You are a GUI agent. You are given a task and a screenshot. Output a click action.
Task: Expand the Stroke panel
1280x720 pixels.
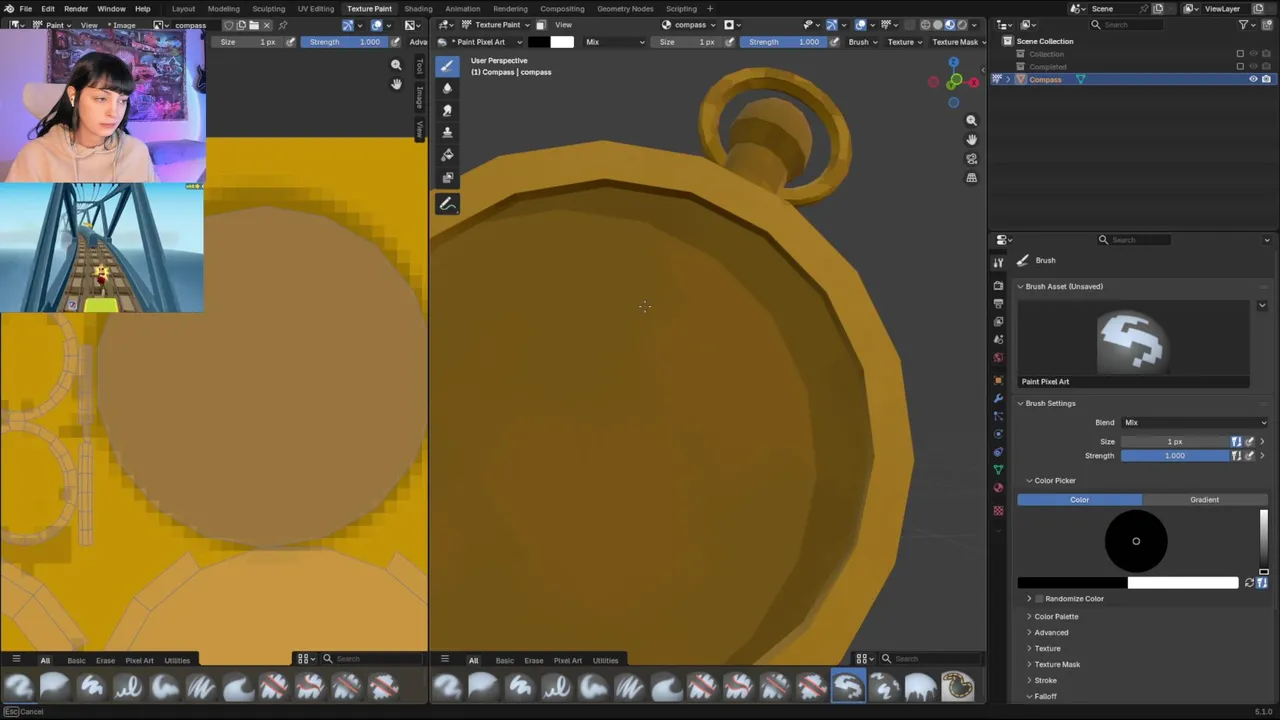pyautogui.click(x=1045, y=680)
